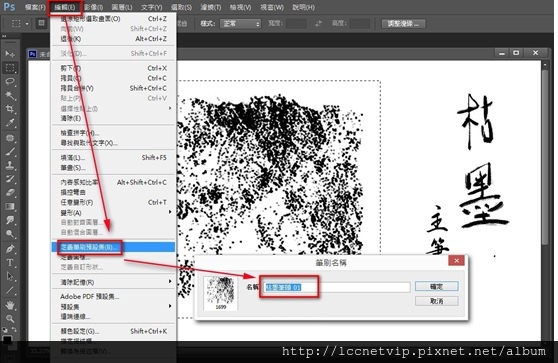Viewport: 558px width, 363px height.
Task: Click the brush preview thumbnail in dialog
Action: pos(221,293)
